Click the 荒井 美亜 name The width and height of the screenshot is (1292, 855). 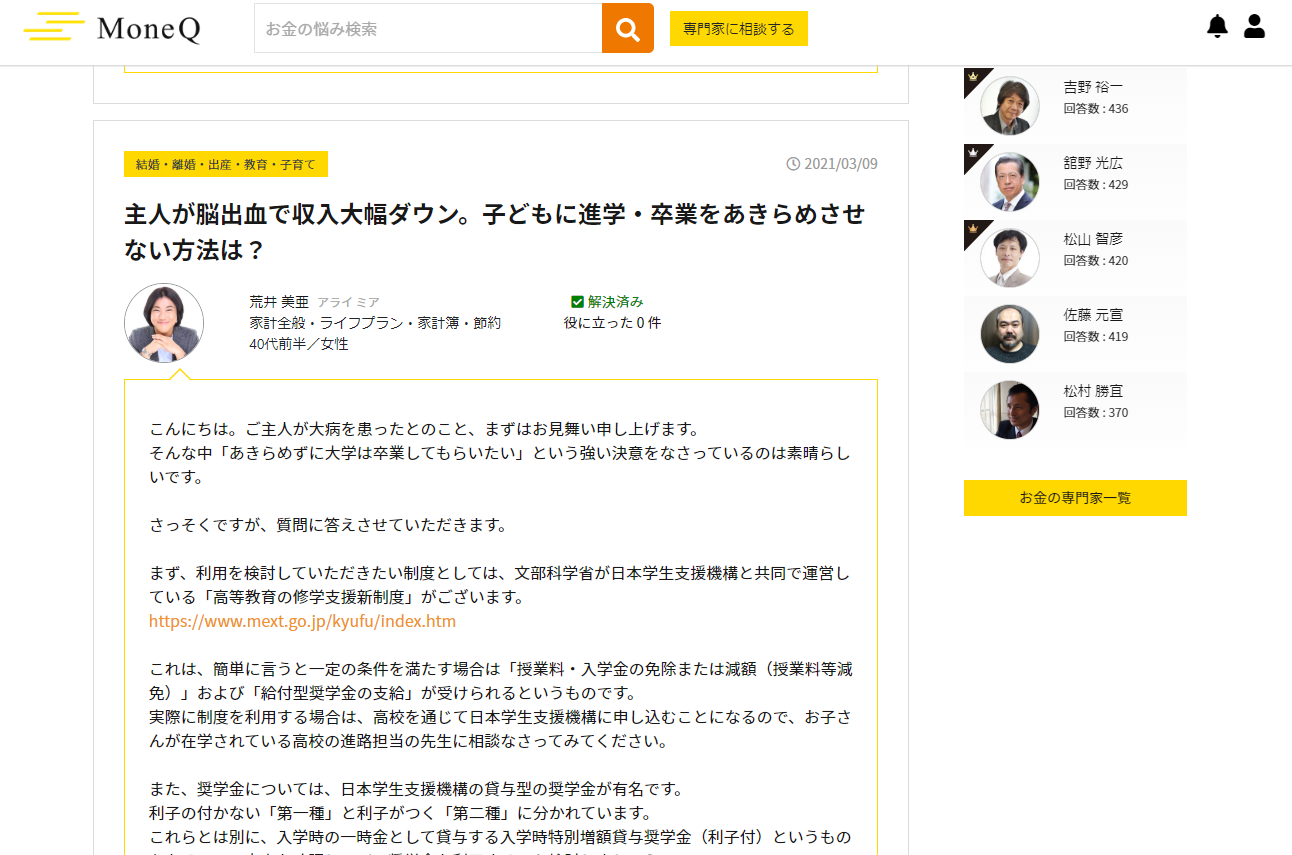(x=279, y=301)
